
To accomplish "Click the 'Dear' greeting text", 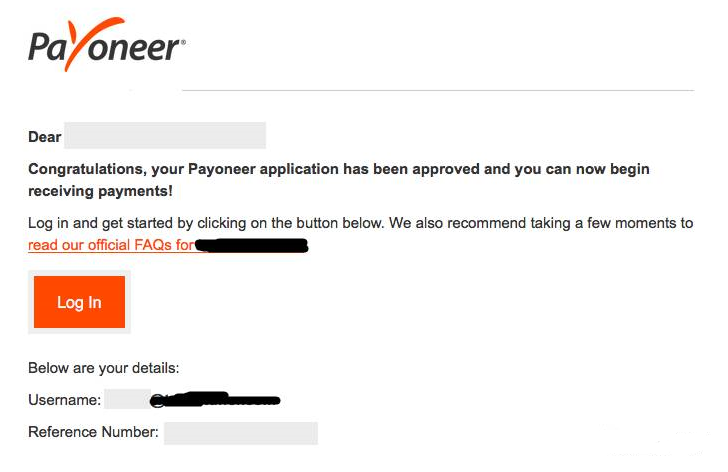I will (x=45, y=137).
